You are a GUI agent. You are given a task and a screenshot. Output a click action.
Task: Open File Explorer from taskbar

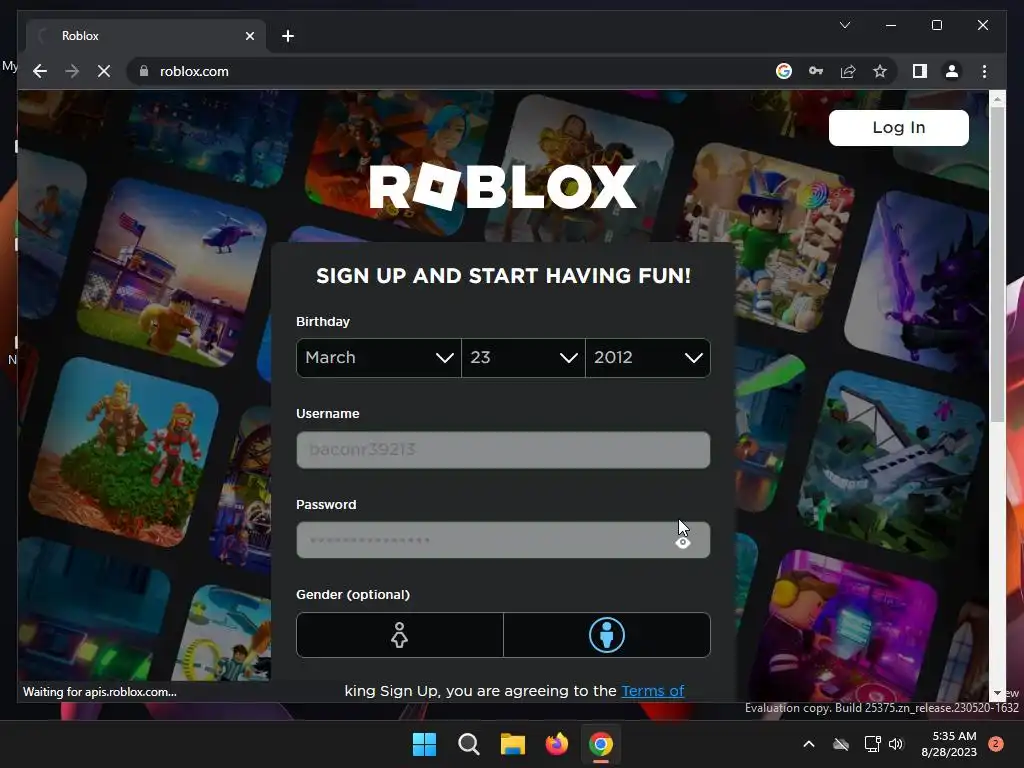(x=513, y=744)
